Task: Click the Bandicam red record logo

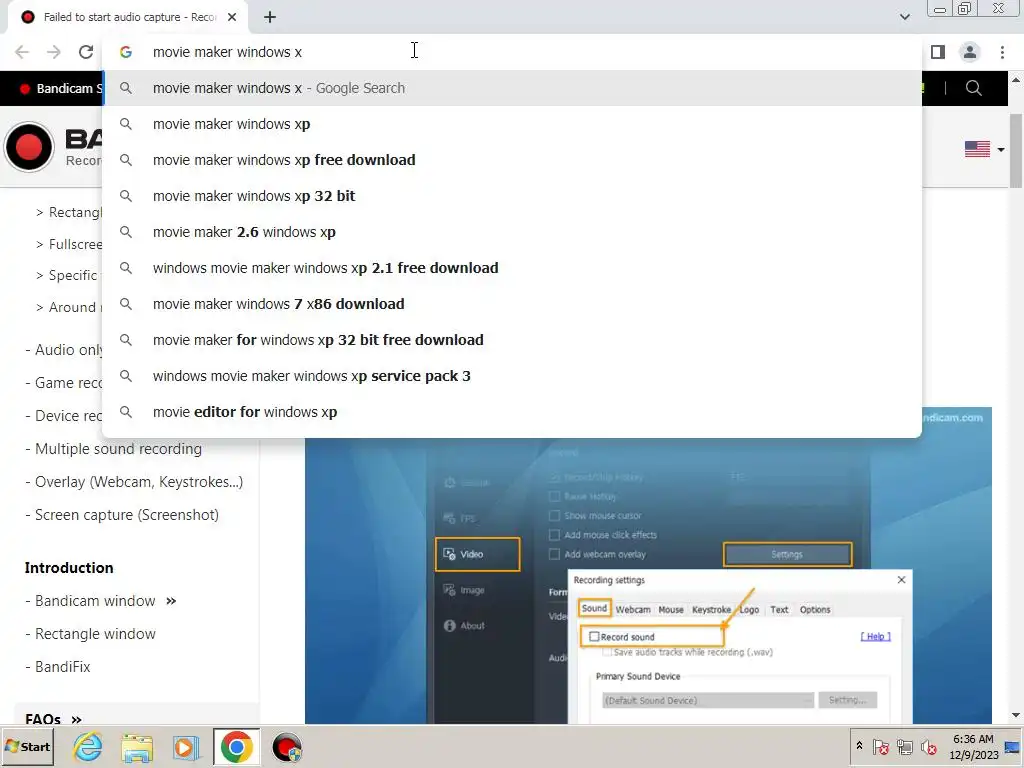Action: (x=29, y=147)
